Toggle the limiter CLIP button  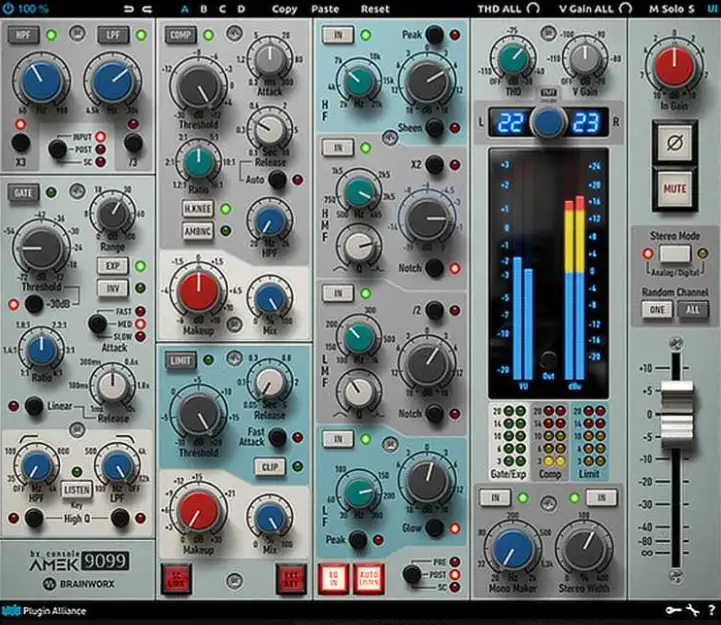(269, 467)
